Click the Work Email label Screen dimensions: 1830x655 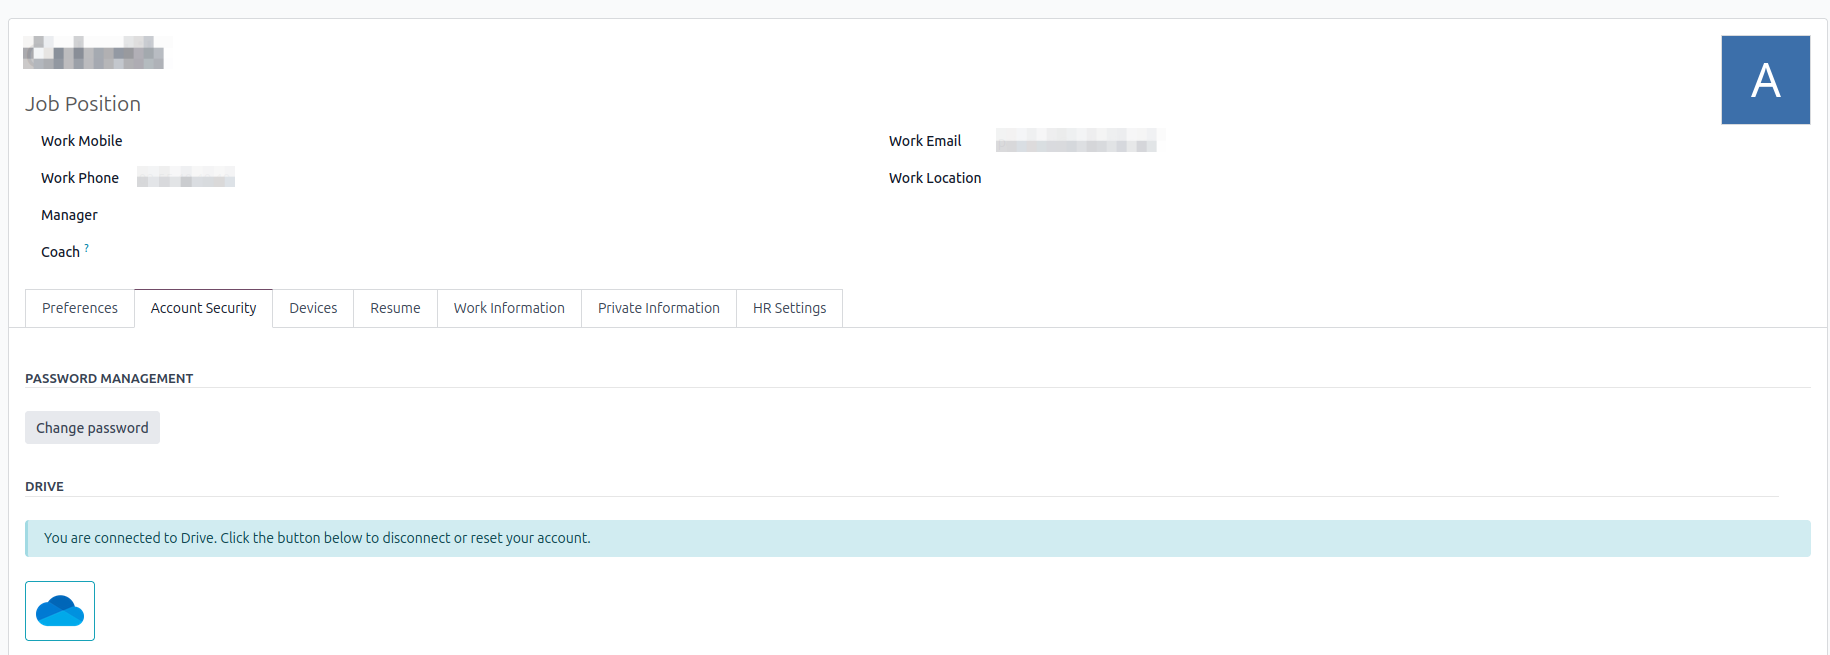925,141
